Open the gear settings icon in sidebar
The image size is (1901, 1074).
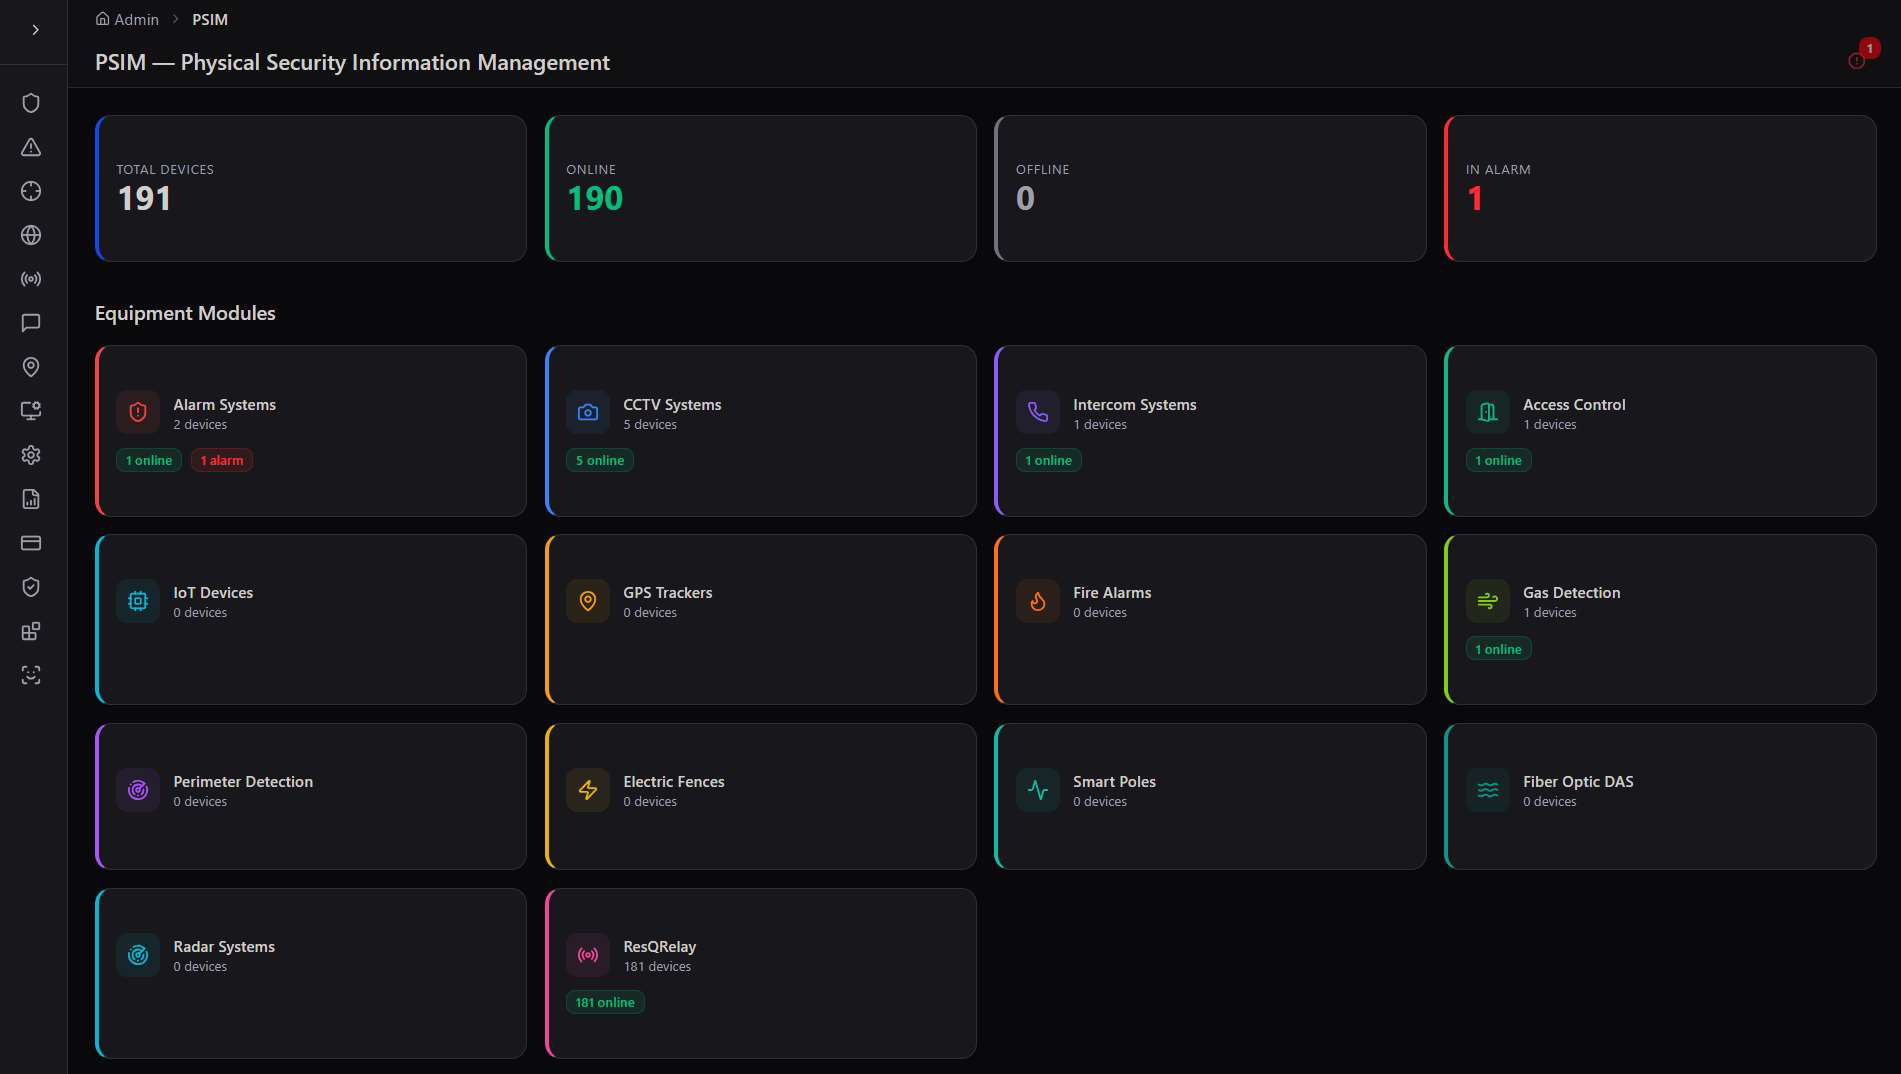(x=31, y=455)
